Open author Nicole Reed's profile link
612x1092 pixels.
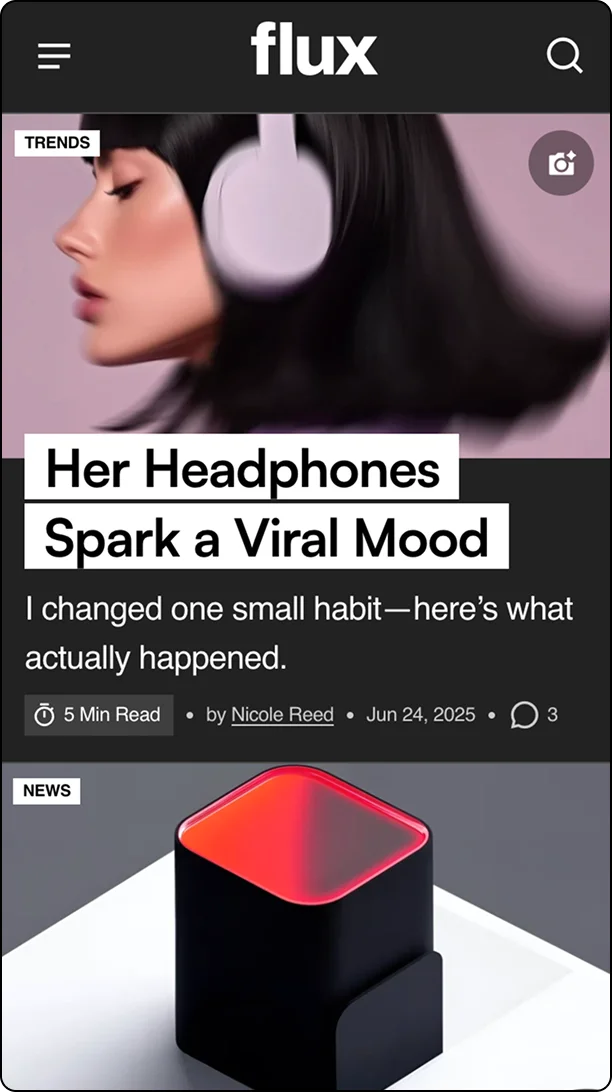tap(282, 715)
